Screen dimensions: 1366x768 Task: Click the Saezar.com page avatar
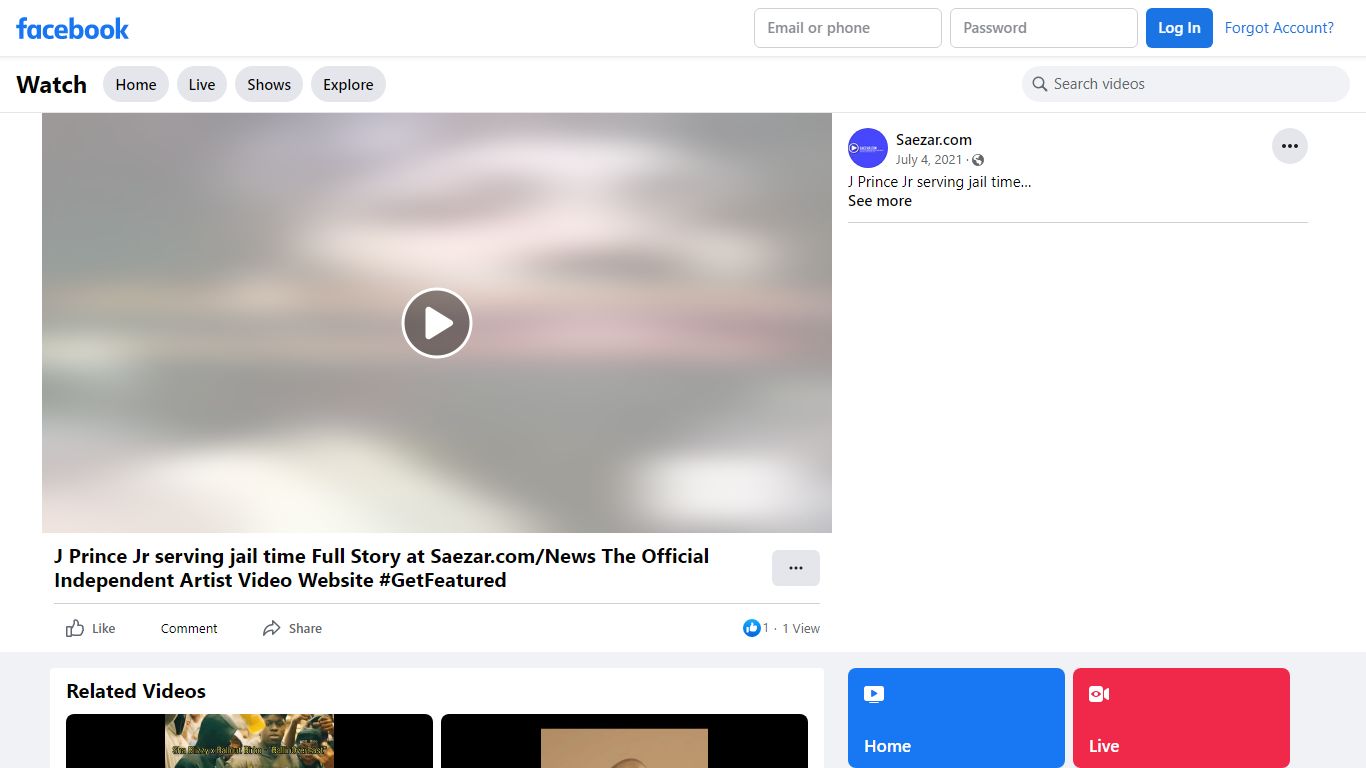(868, 148)
